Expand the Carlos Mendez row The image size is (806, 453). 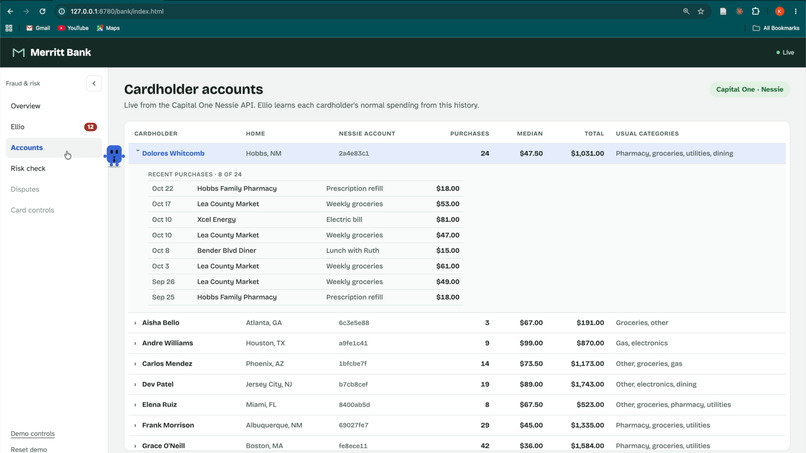tap(457, 364)
